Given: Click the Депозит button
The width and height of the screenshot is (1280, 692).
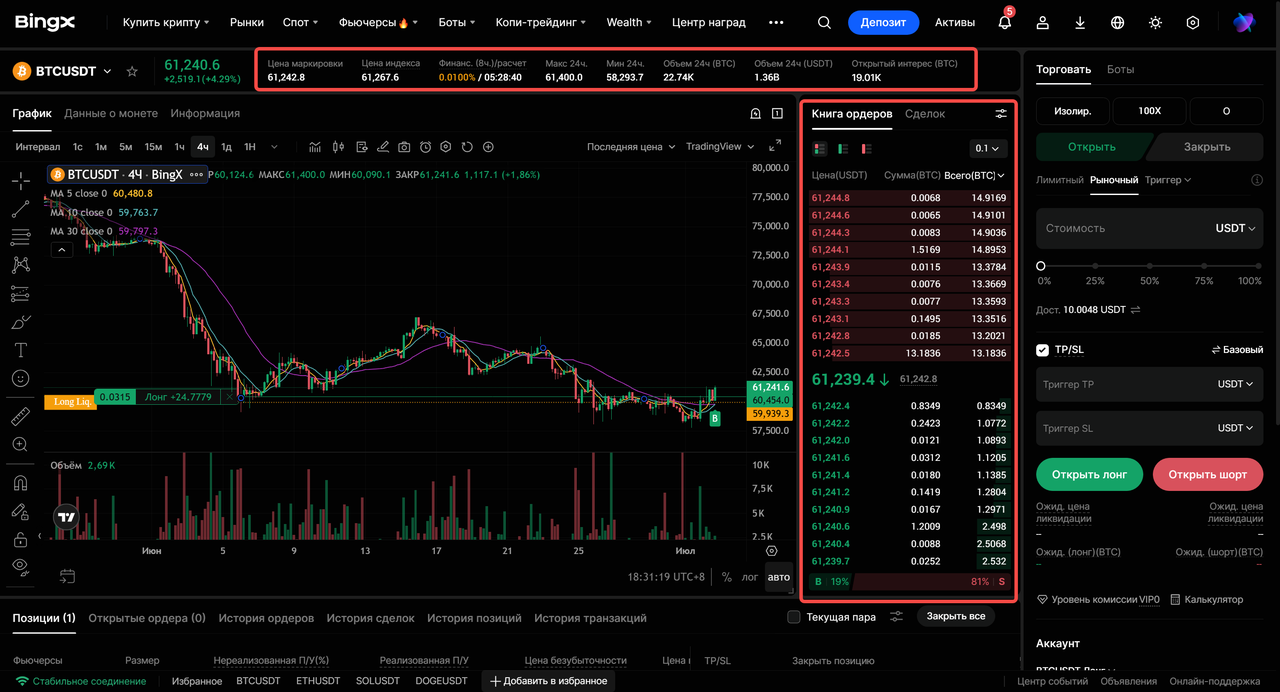Looking at the screenshot, I should coord(883,22).
